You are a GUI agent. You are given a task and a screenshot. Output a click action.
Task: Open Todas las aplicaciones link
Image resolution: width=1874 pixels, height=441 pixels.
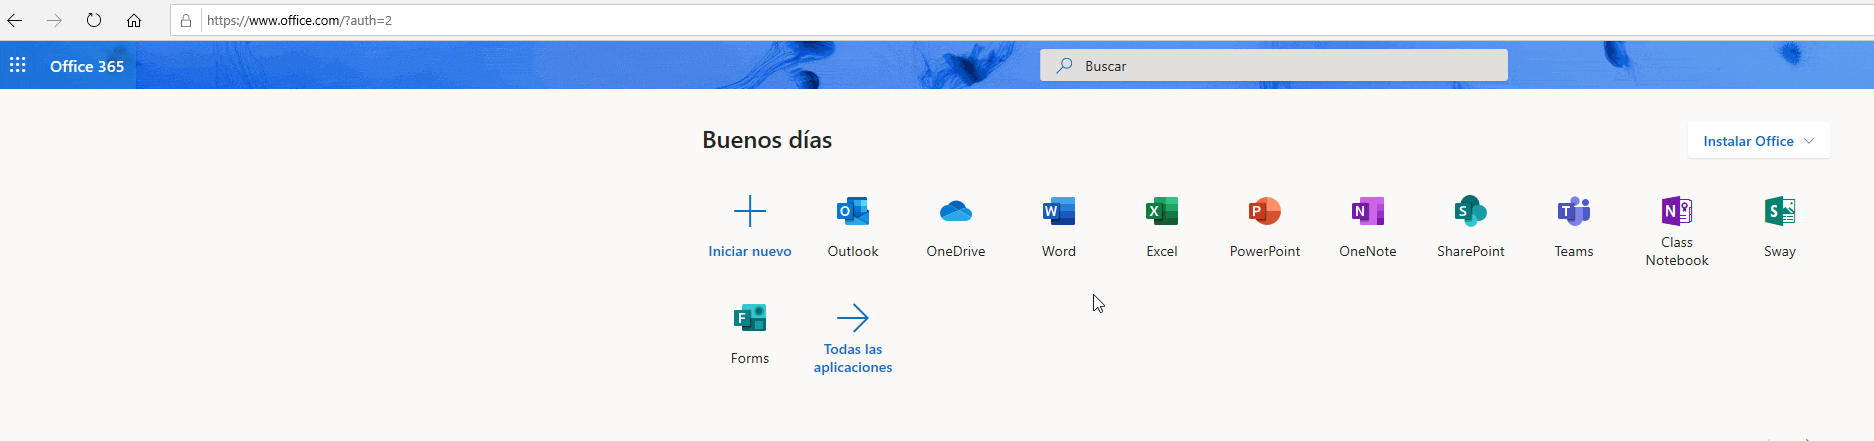(x=852, y=319)
